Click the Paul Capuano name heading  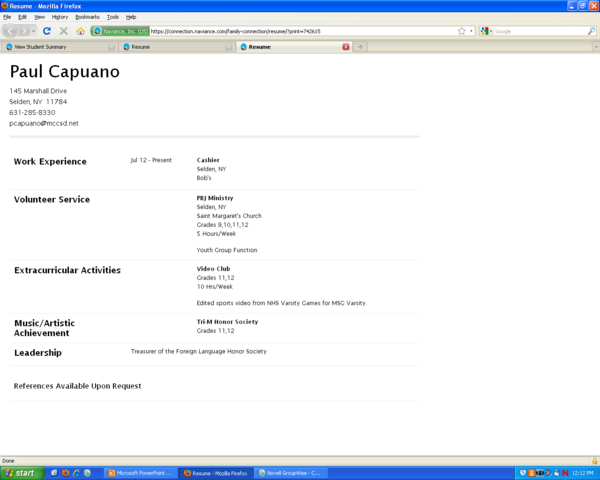click(x=65, y=72)
